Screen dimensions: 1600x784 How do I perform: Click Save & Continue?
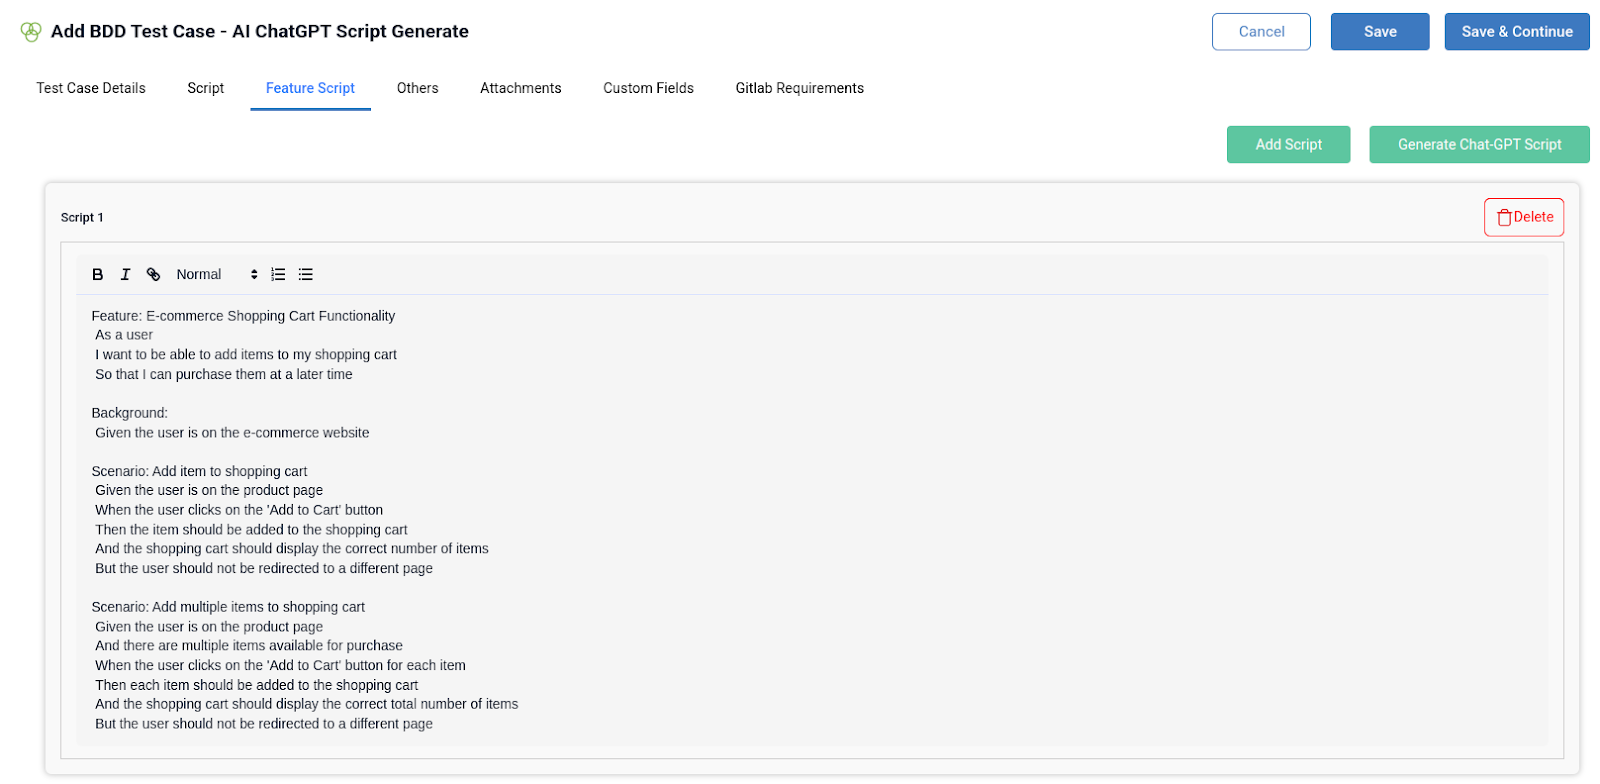[1516, 32]
